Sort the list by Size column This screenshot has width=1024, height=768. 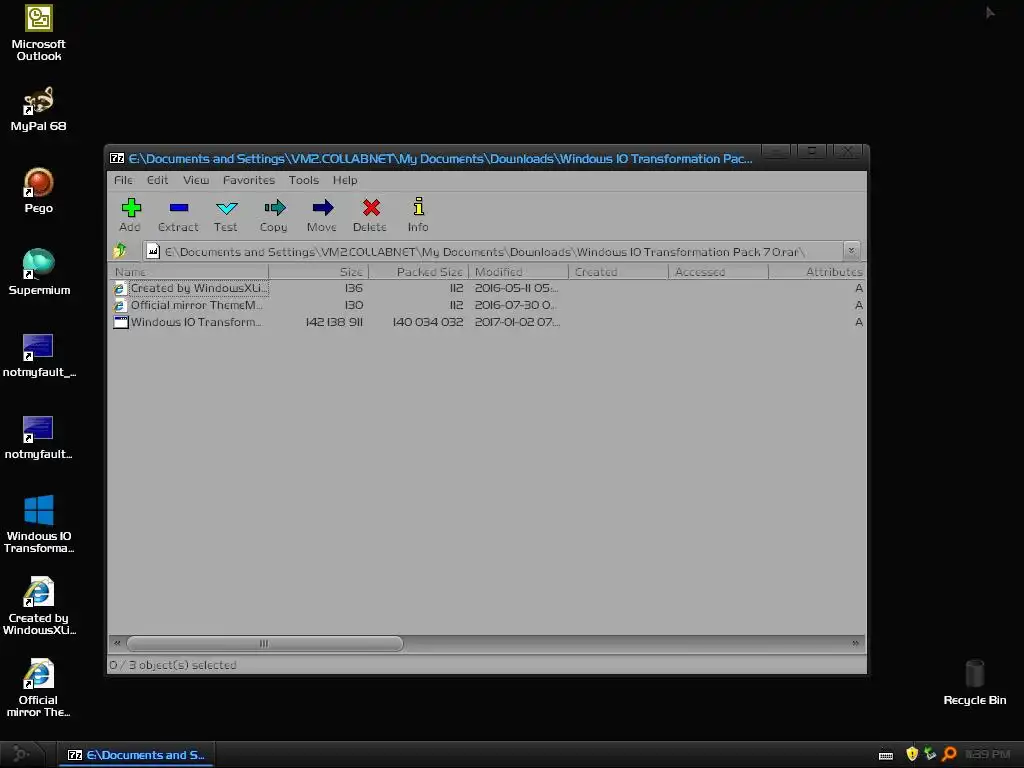click(319, 272)
